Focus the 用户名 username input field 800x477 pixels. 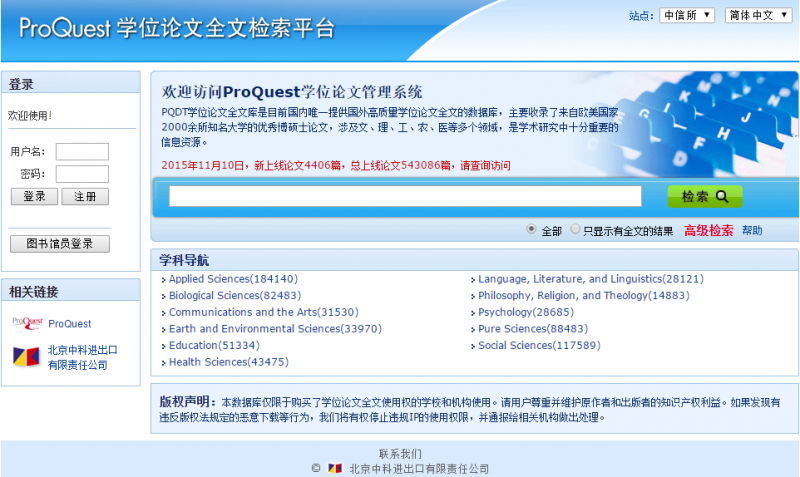pyautogui.click(x=82, y=152)
